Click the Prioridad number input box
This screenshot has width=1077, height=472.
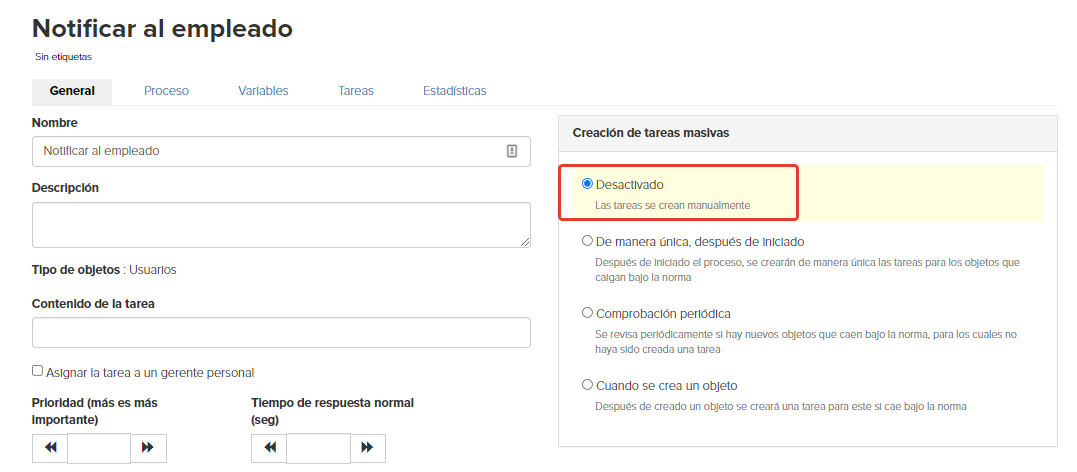(99, 449)
